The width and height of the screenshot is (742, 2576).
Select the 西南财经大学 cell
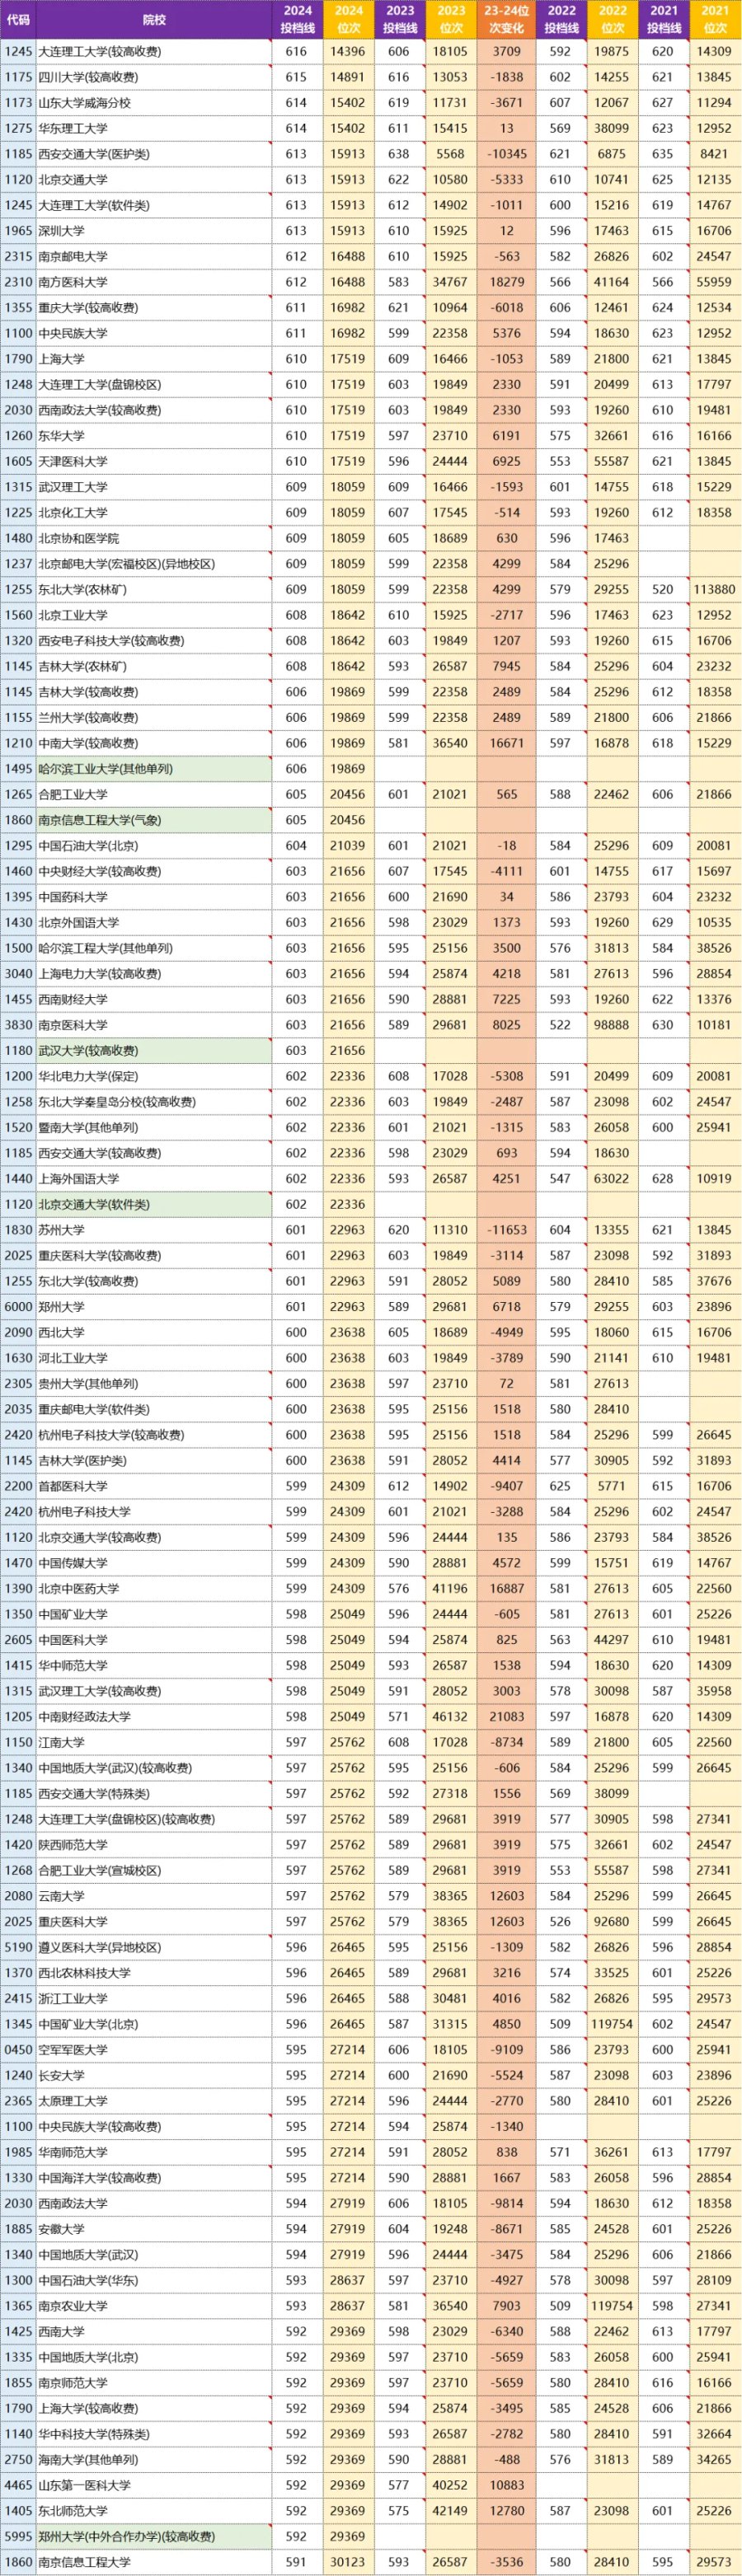pyautogui.click(x=154, y=999)
